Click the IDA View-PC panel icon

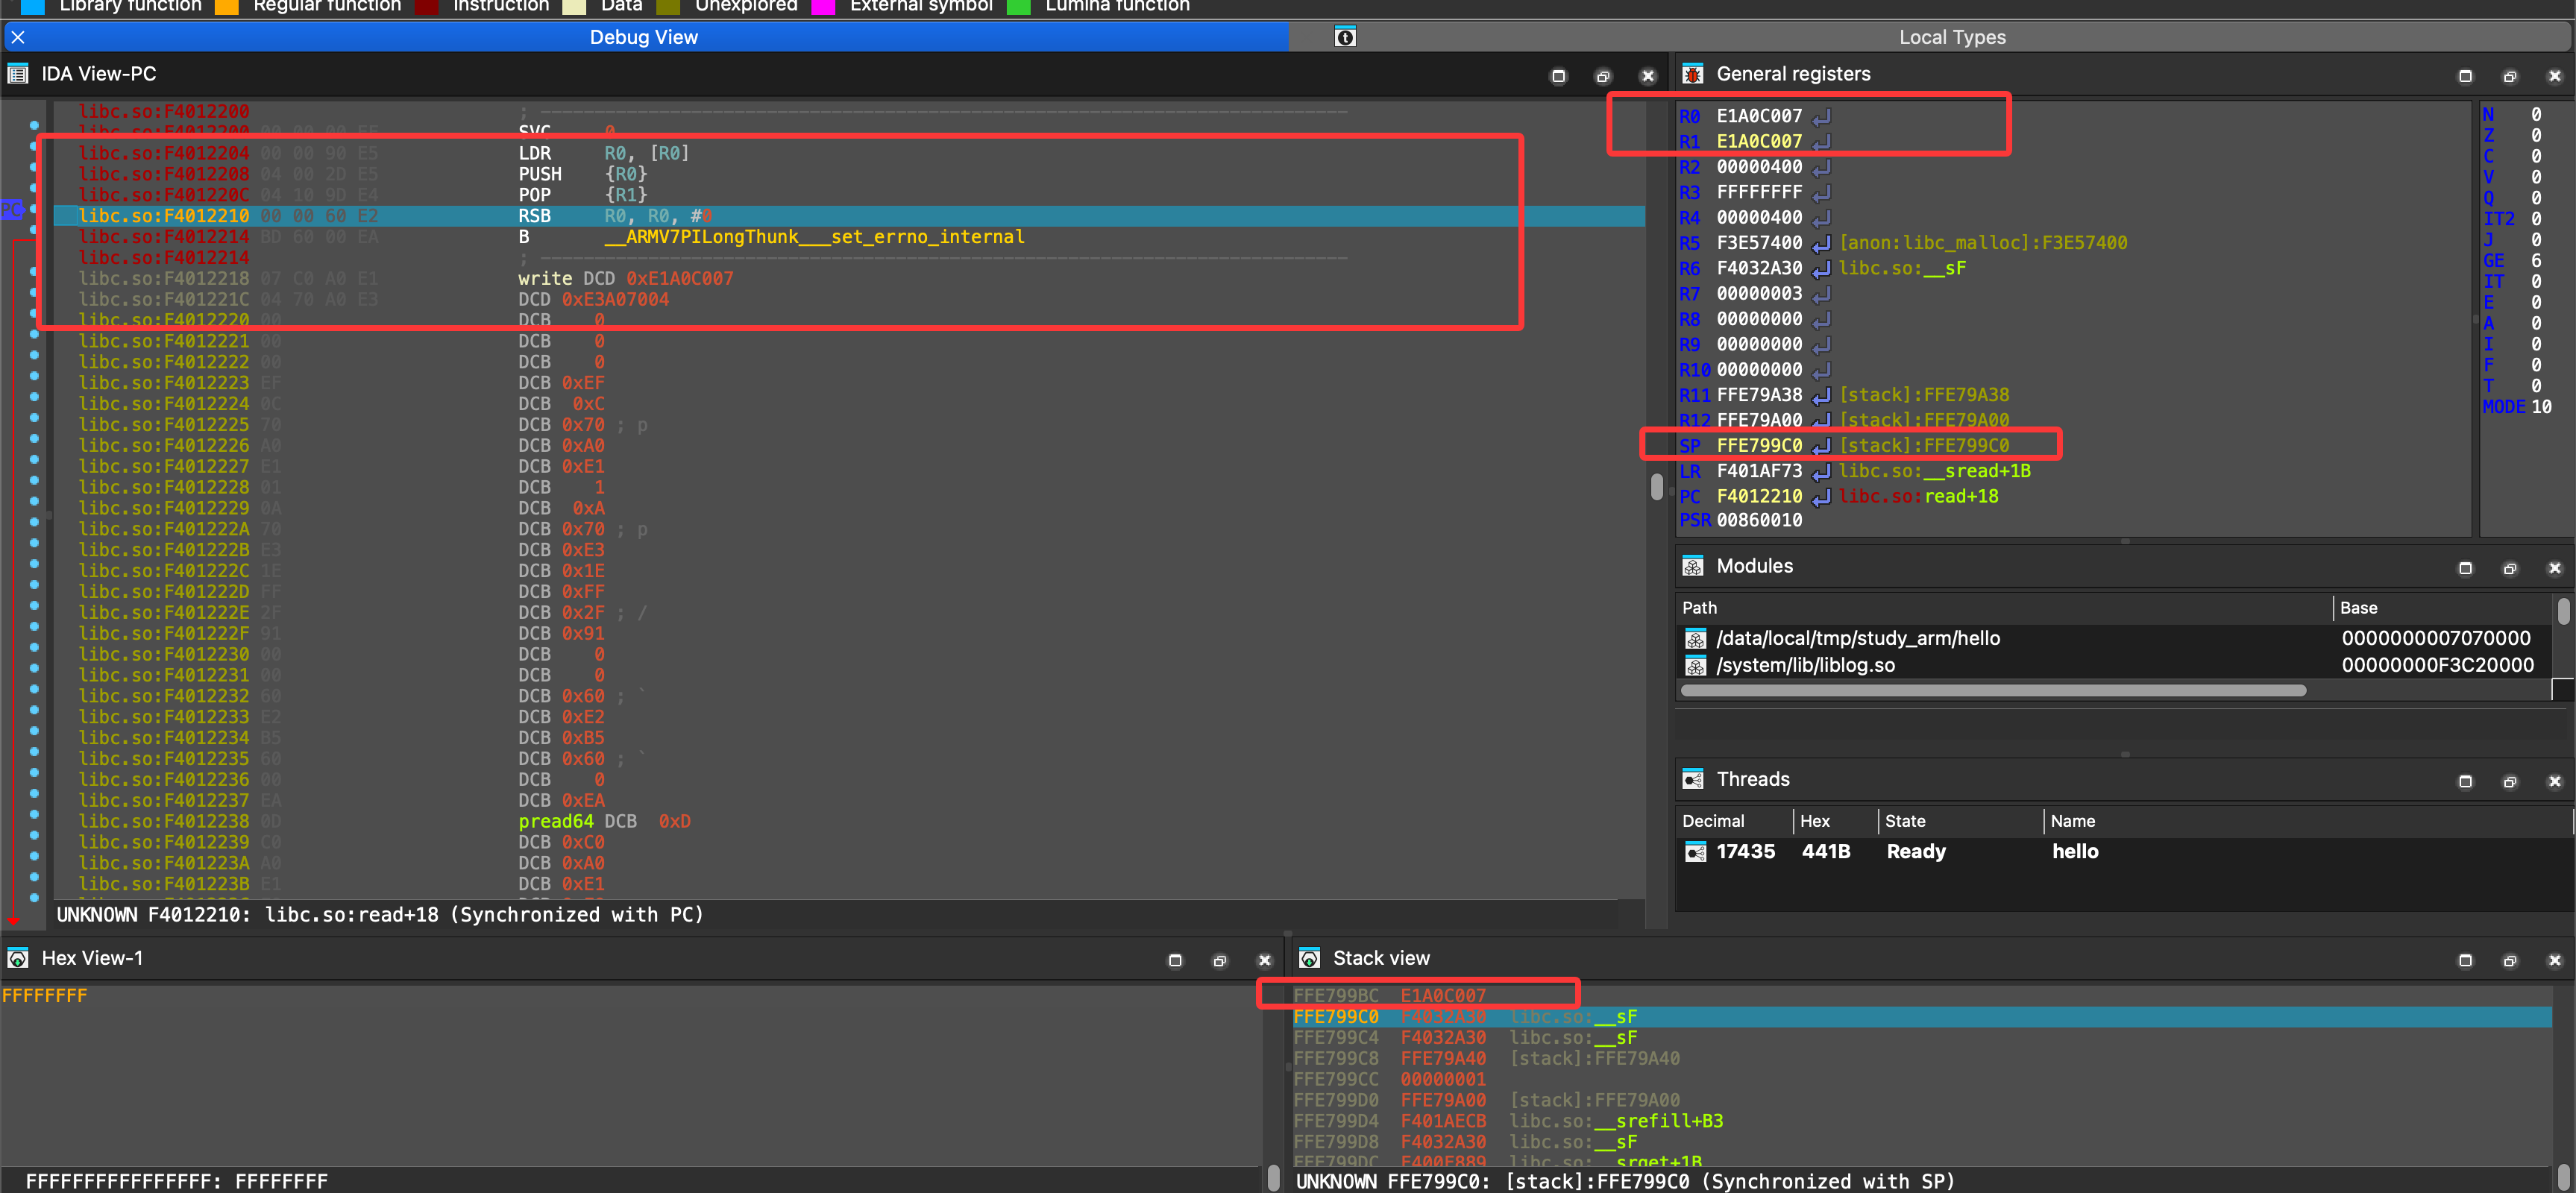click(x=17, y=74)
